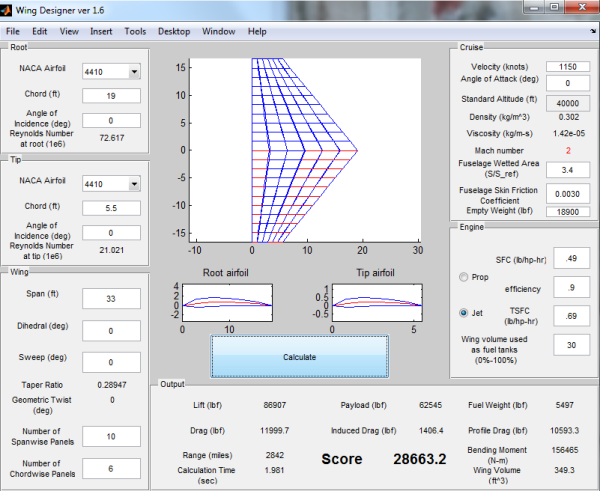Image resolution: width=600 pixels, height=491 pixels.
Task: Click the Desktop menu item
Action: click(173, 31)
